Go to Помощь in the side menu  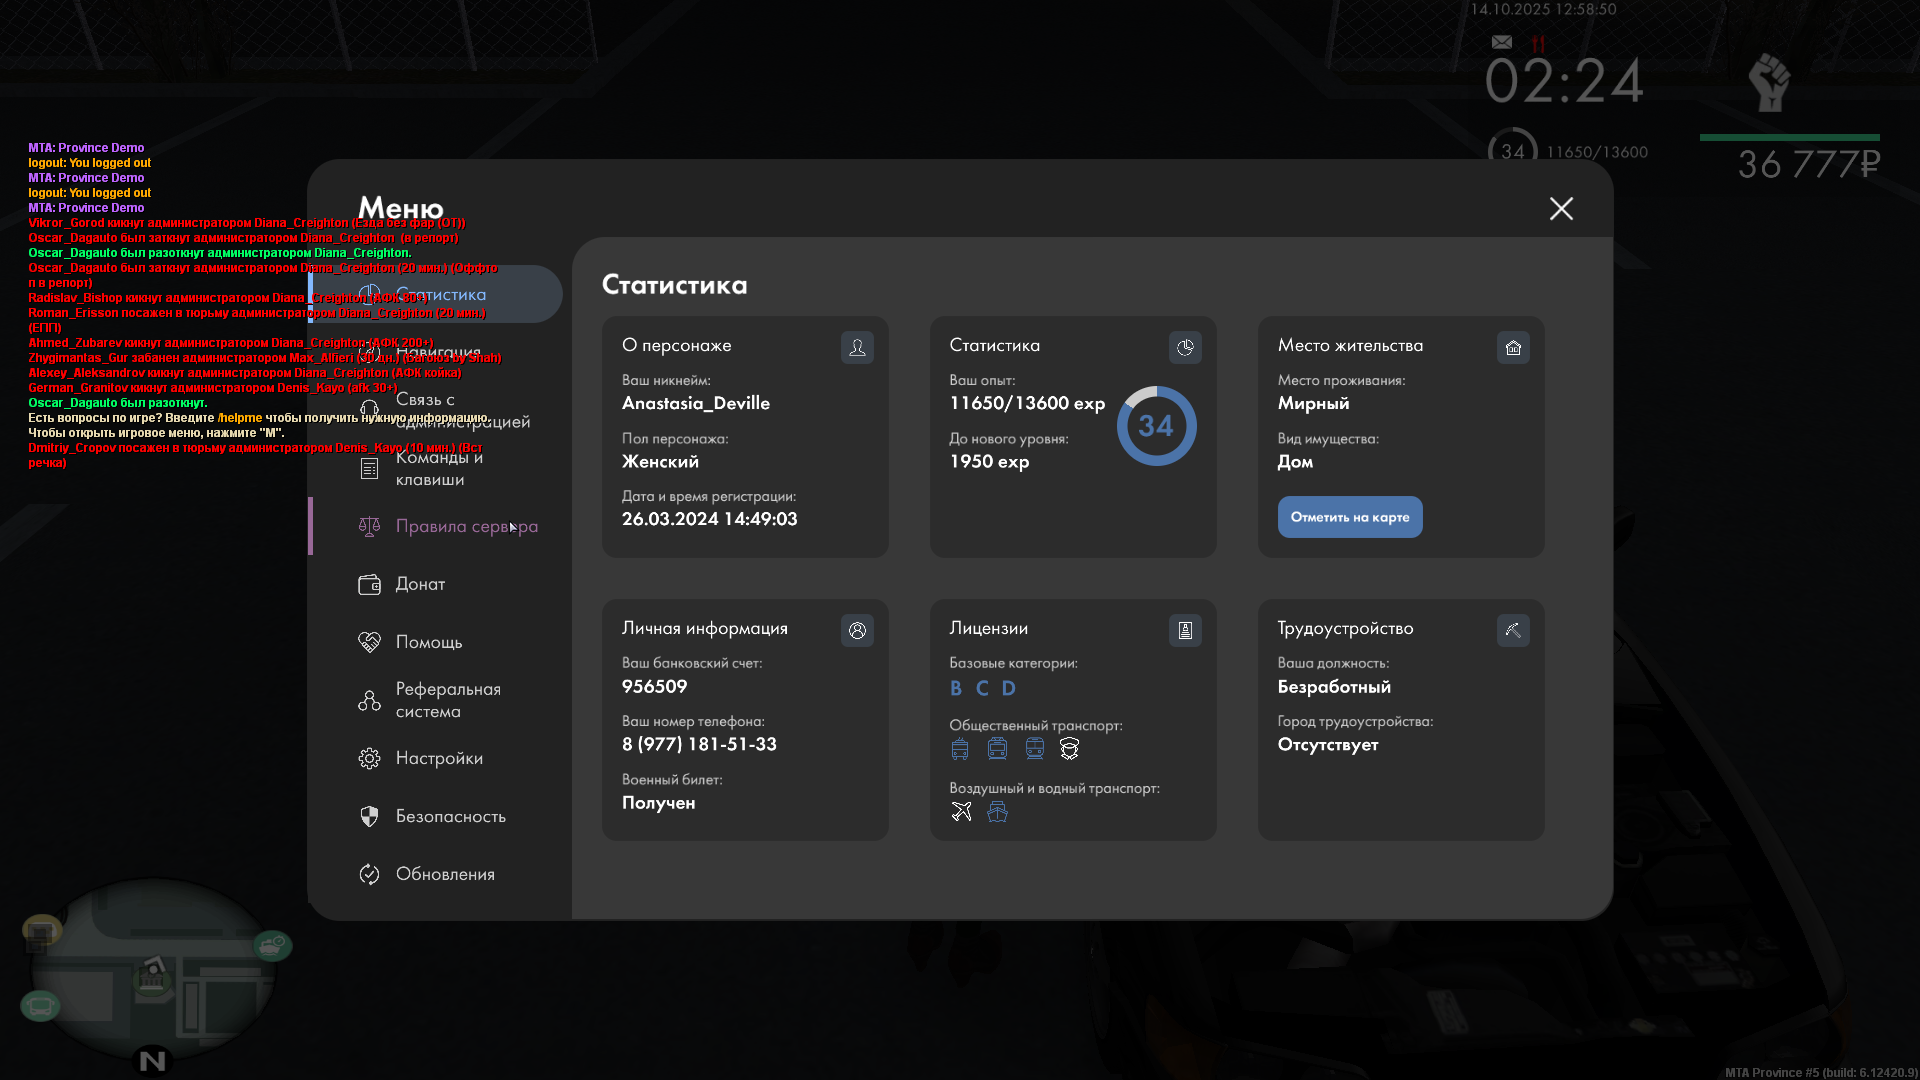[428, 642]
